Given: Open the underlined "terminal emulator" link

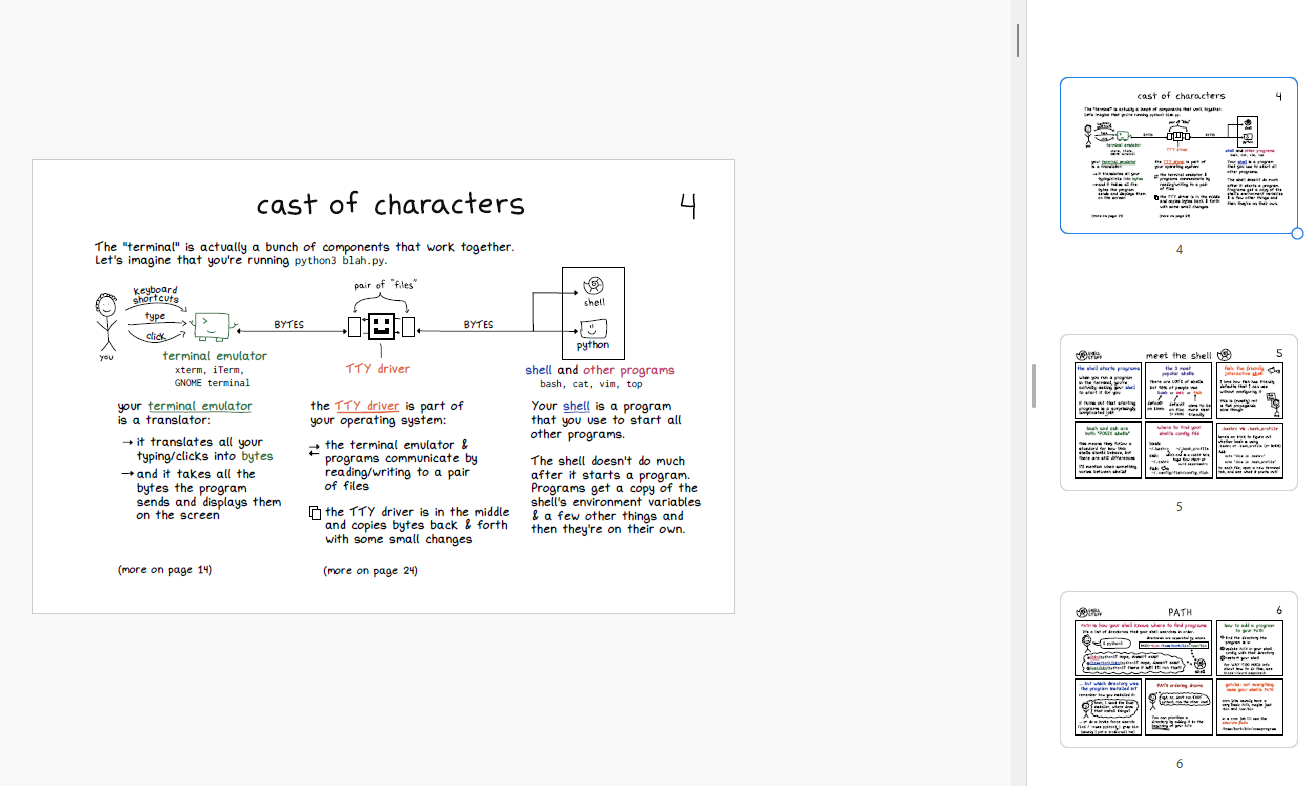Looking at the screenshot, I should coord(200,406).
